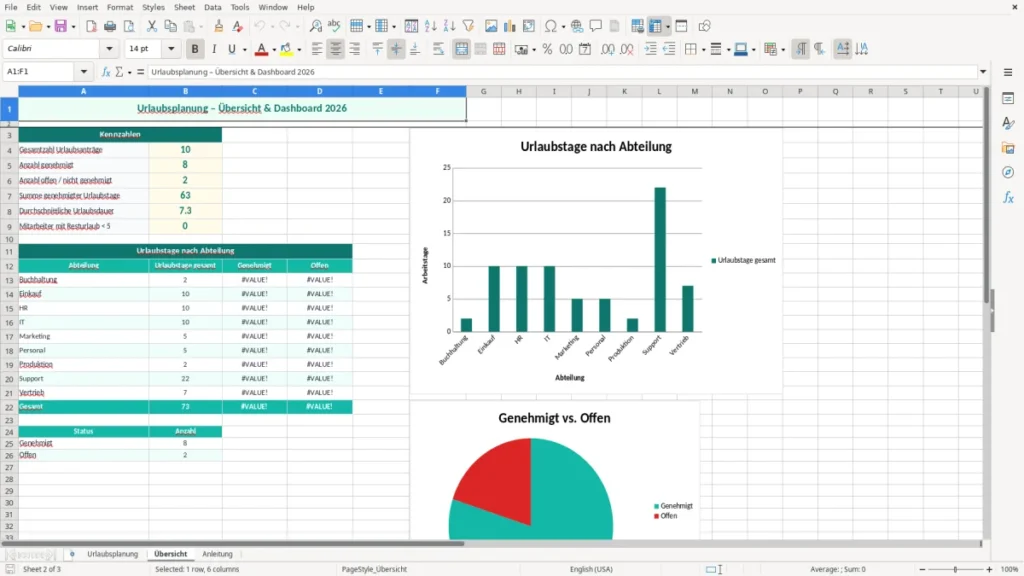Click the zoom out minus button

[922, 569]
